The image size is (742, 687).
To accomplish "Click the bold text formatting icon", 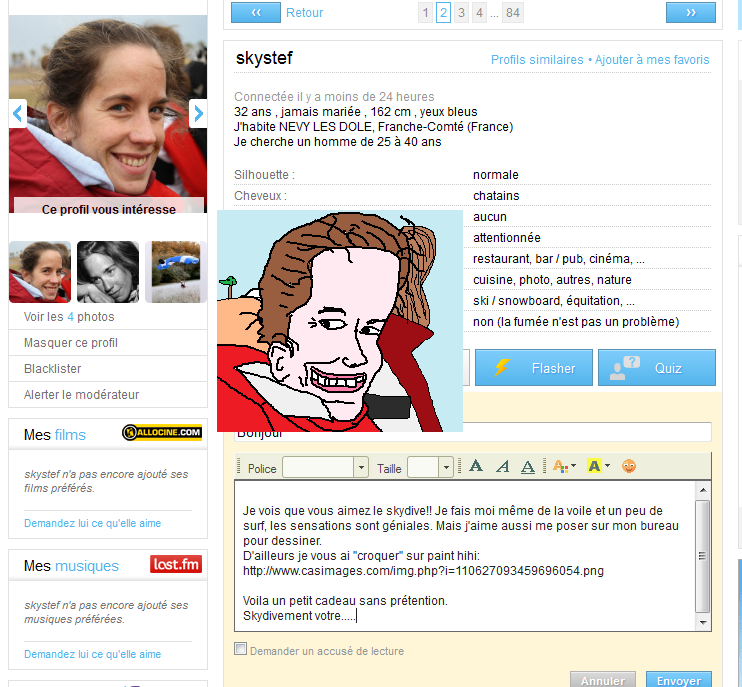I will point(476,466).
